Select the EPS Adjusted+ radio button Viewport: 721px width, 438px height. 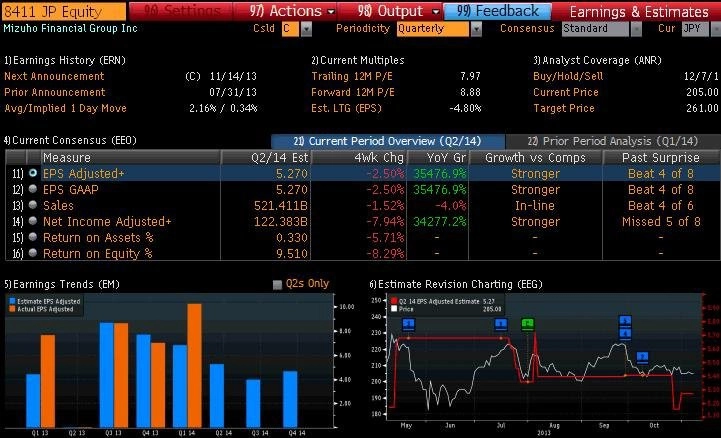(33, 173)
